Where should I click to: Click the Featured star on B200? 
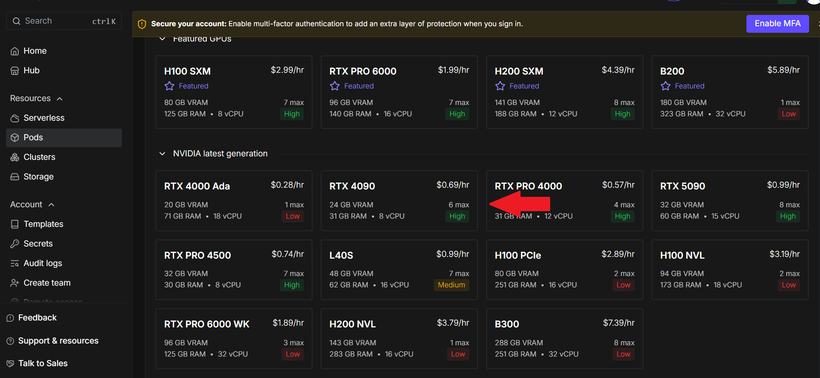tap(665, 86)
